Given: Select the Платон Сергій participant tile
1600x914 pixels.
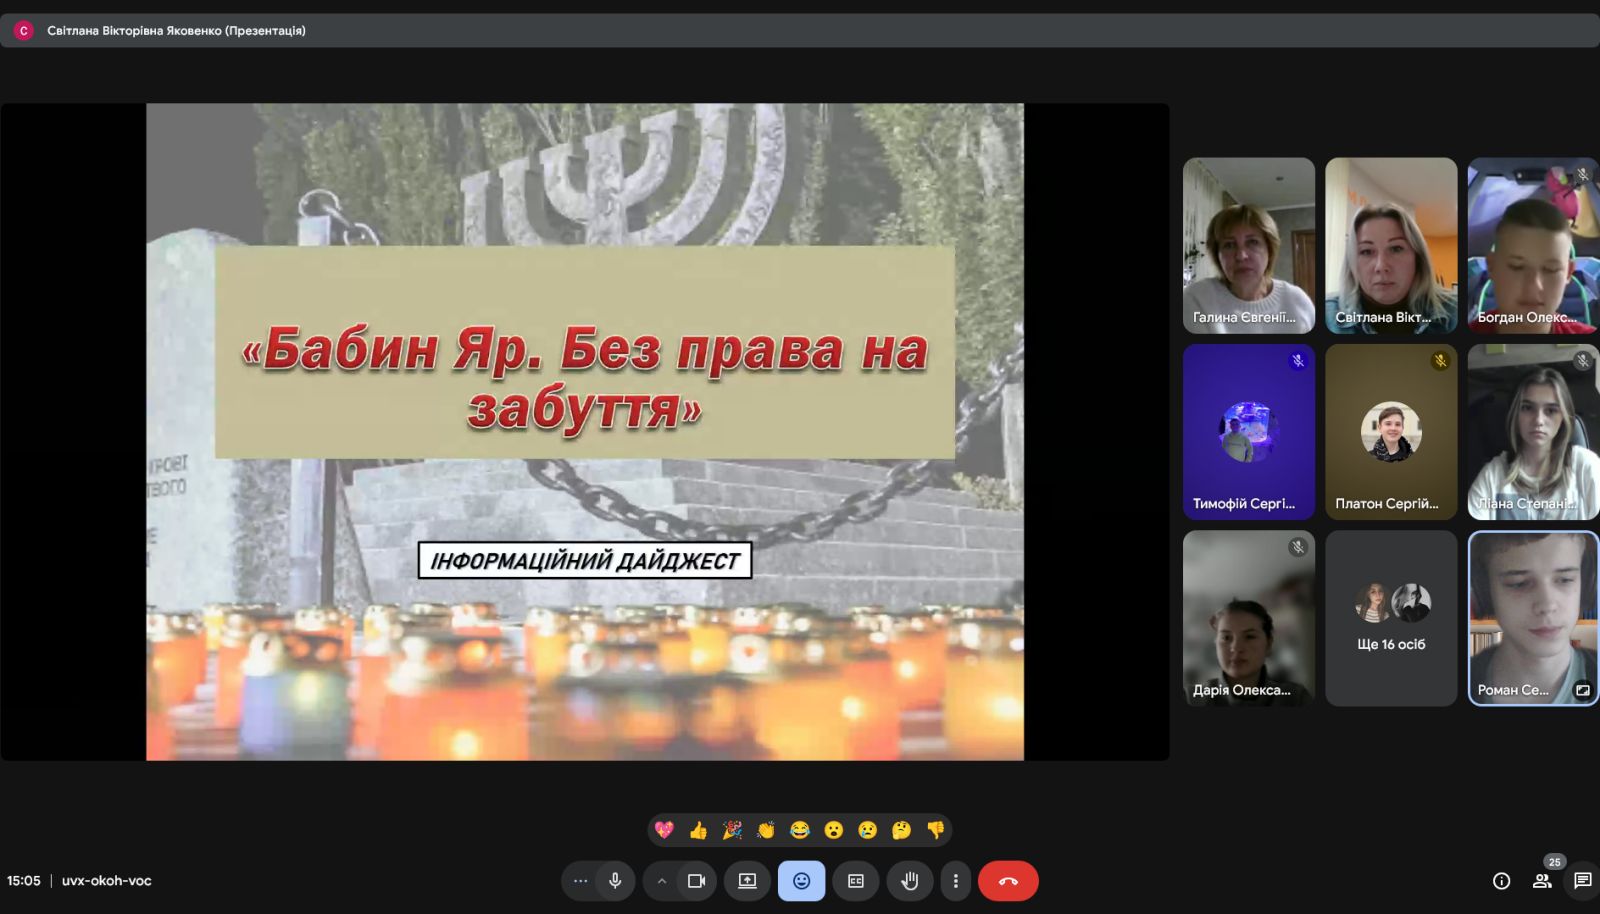Looking at the screenshot, I should click(x=1391, y=432).
